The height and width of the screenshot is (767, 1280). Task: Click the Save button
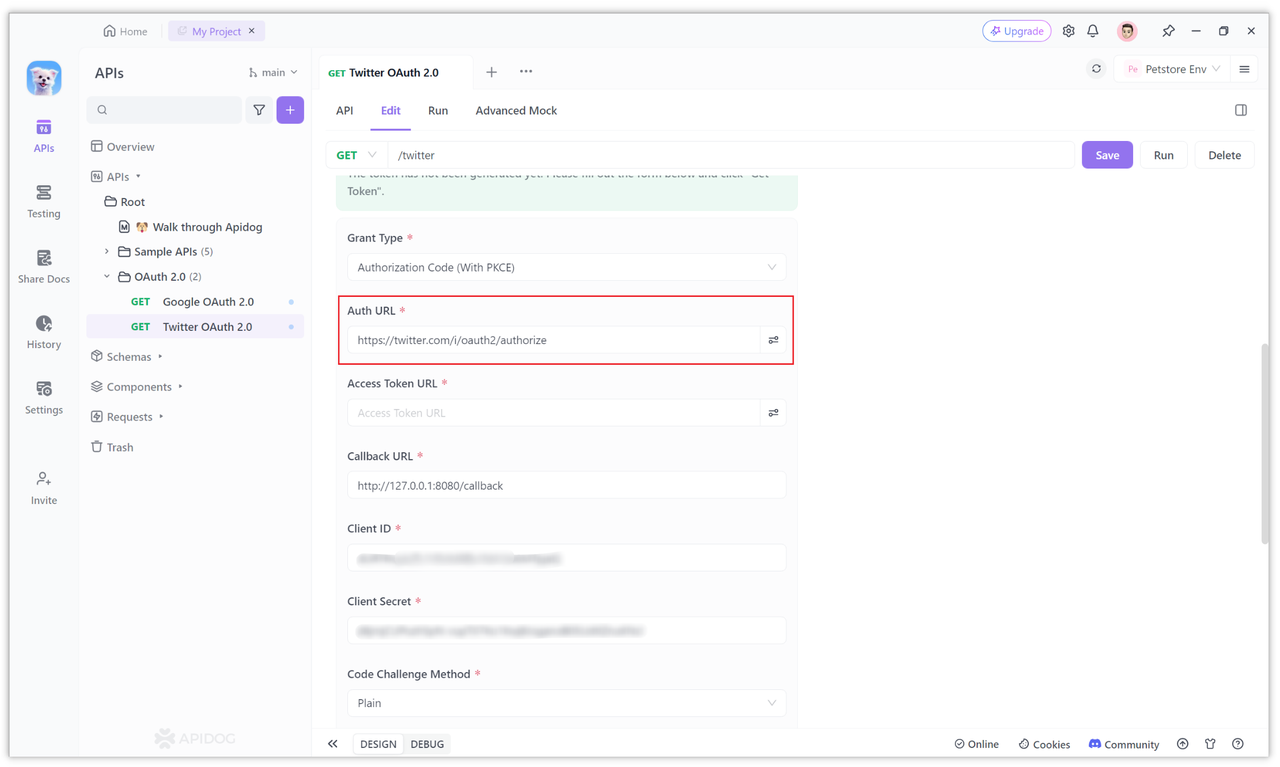[x=1107, y=155]
